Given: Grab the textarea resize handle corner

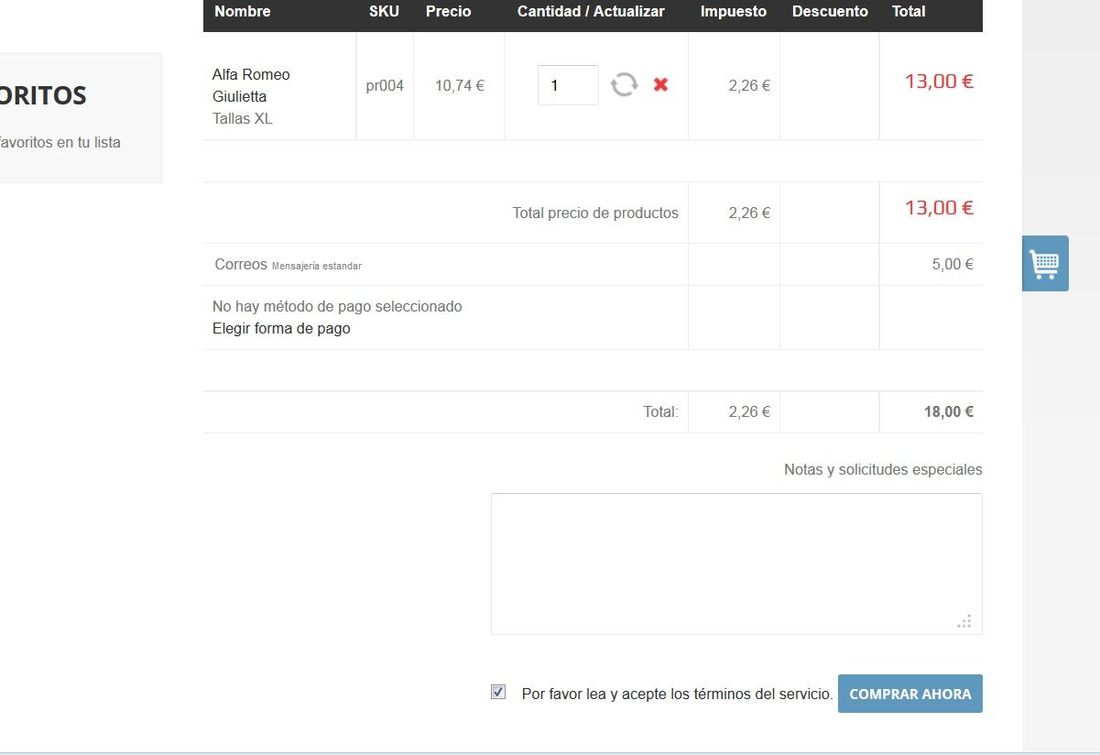Looking at the screenshot, I should [x=965, y=621].
